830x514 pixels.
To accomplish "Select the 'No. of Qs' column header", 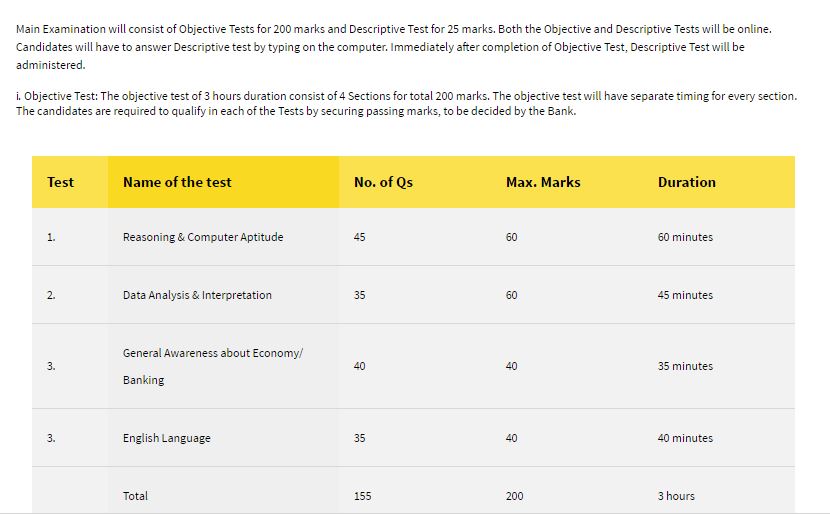I will (415, 182).
